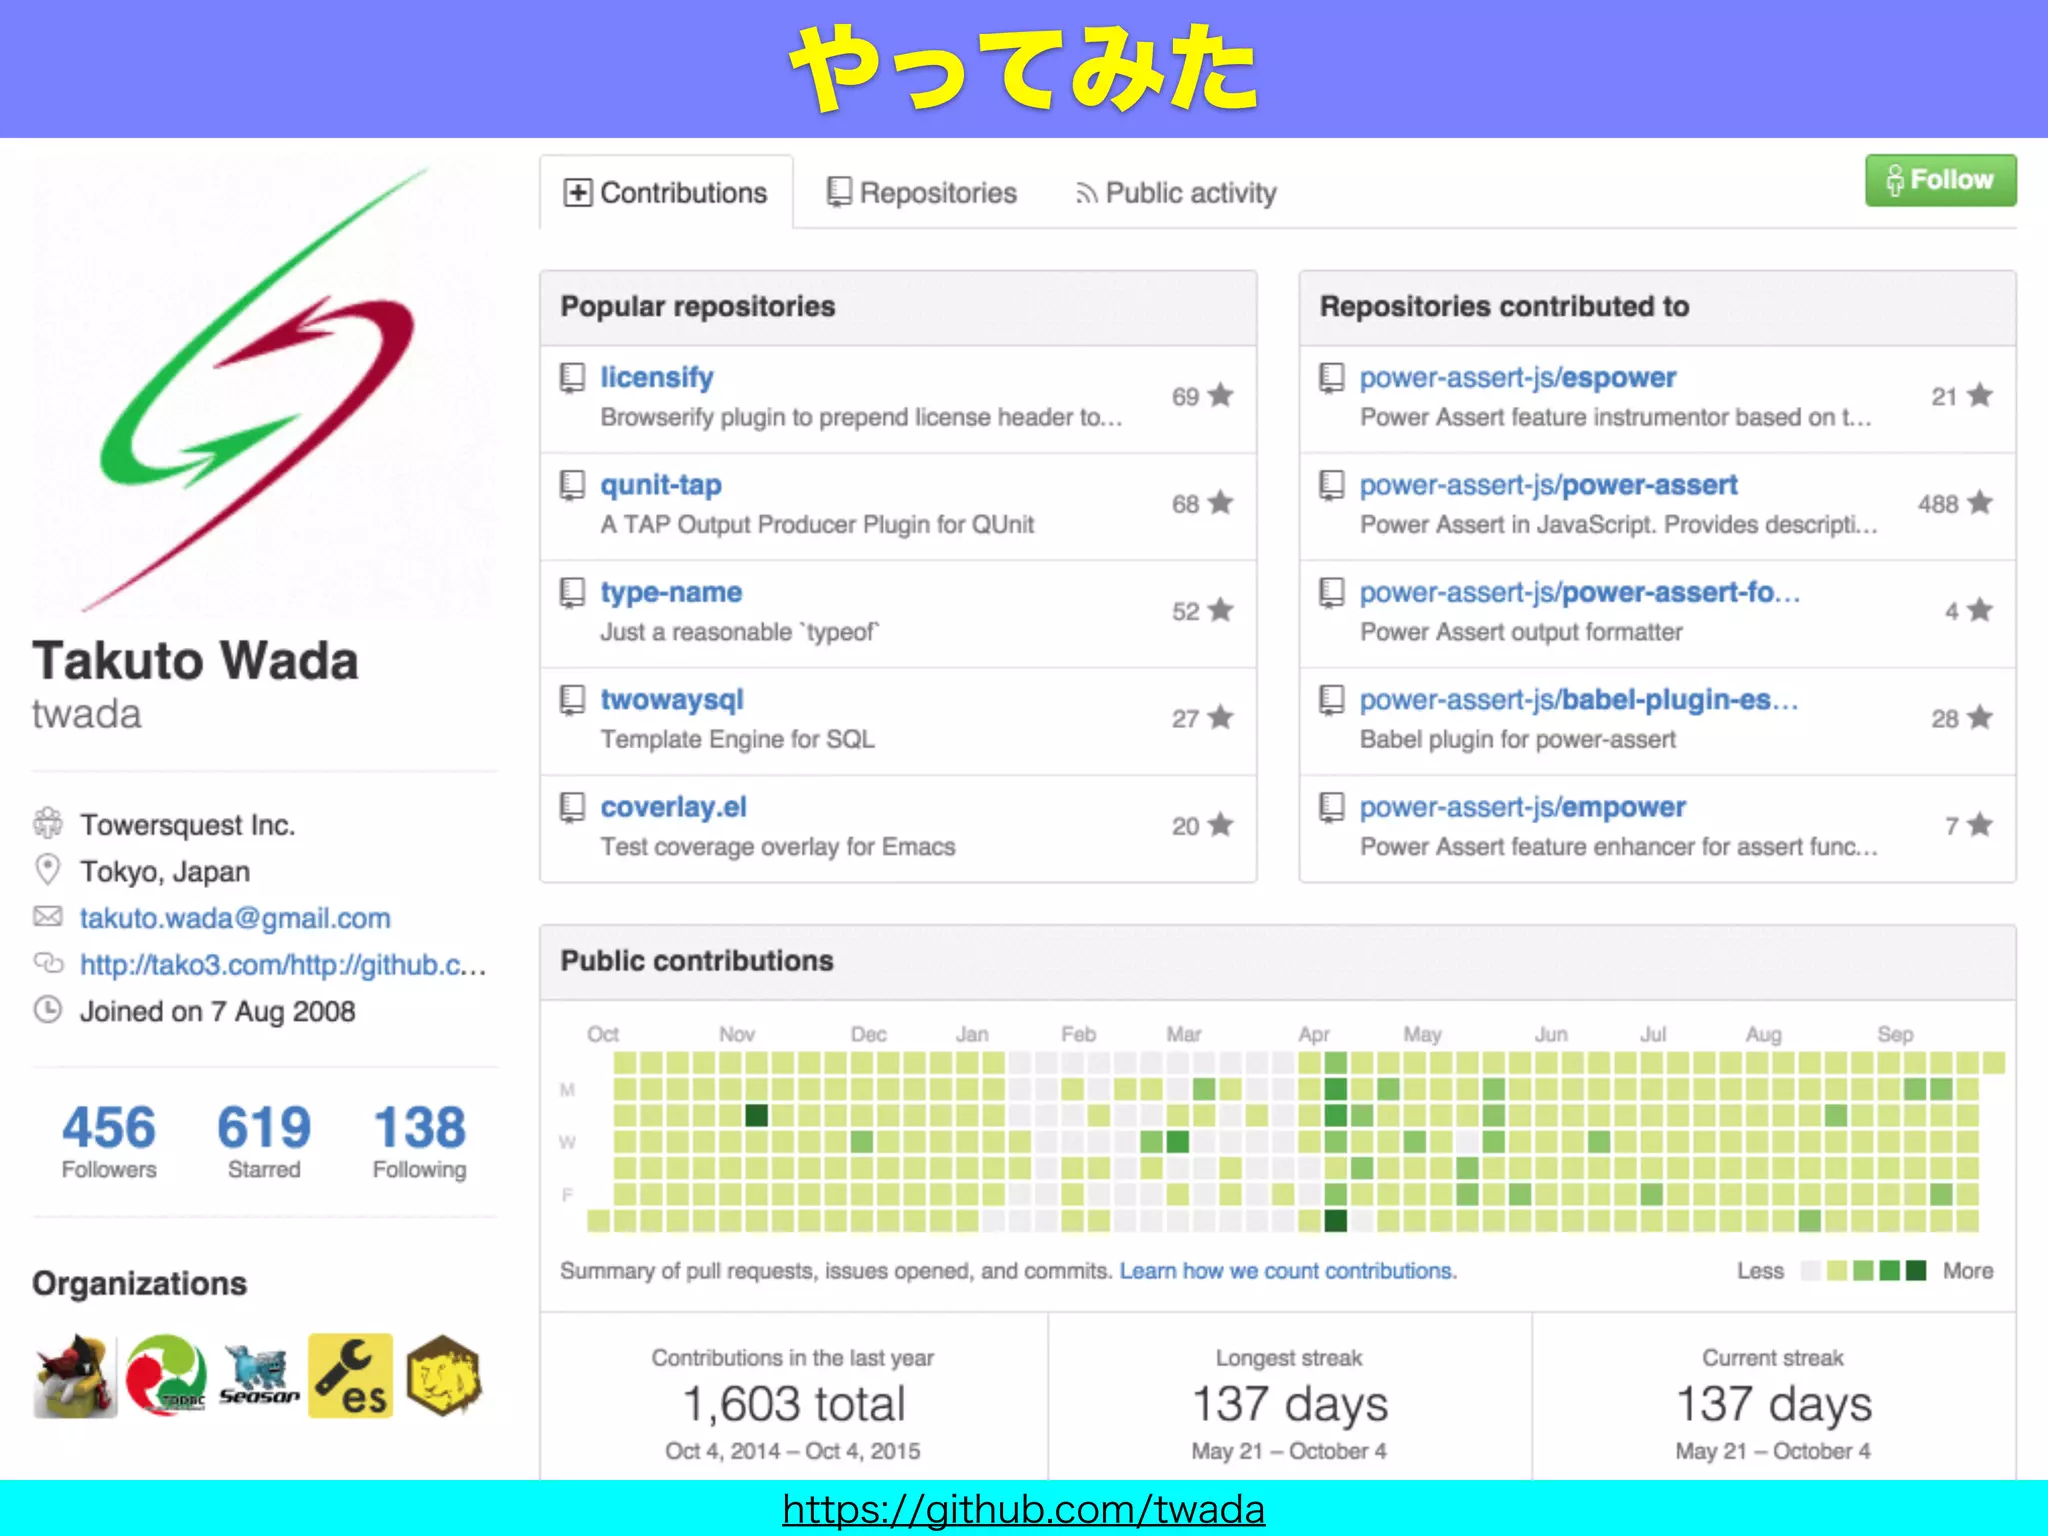Open the twowaysql repository
The image size is (2048, 1536).
671,699
